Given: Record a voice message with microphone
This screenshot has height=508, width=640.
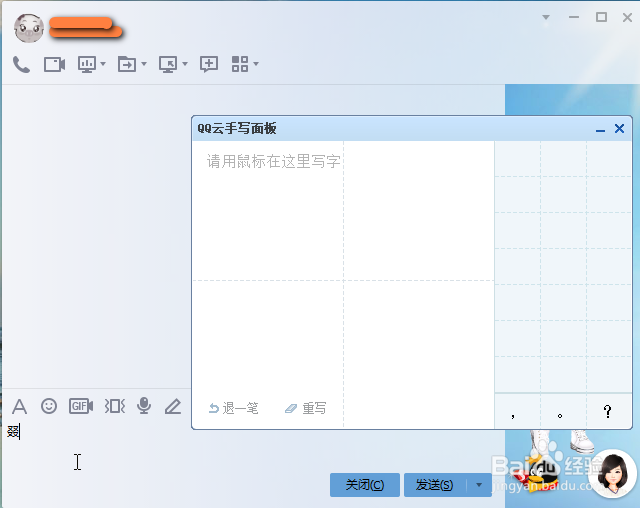Looking at the screenshot, I should pos(144,406).
